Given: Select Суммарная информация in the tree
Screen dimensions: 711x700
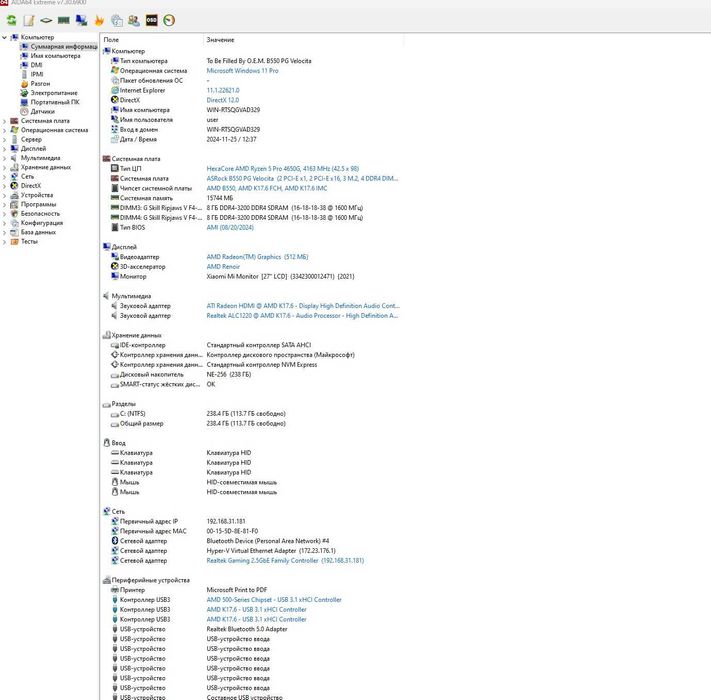Looking at the screenshot, I should pos(64,47).
